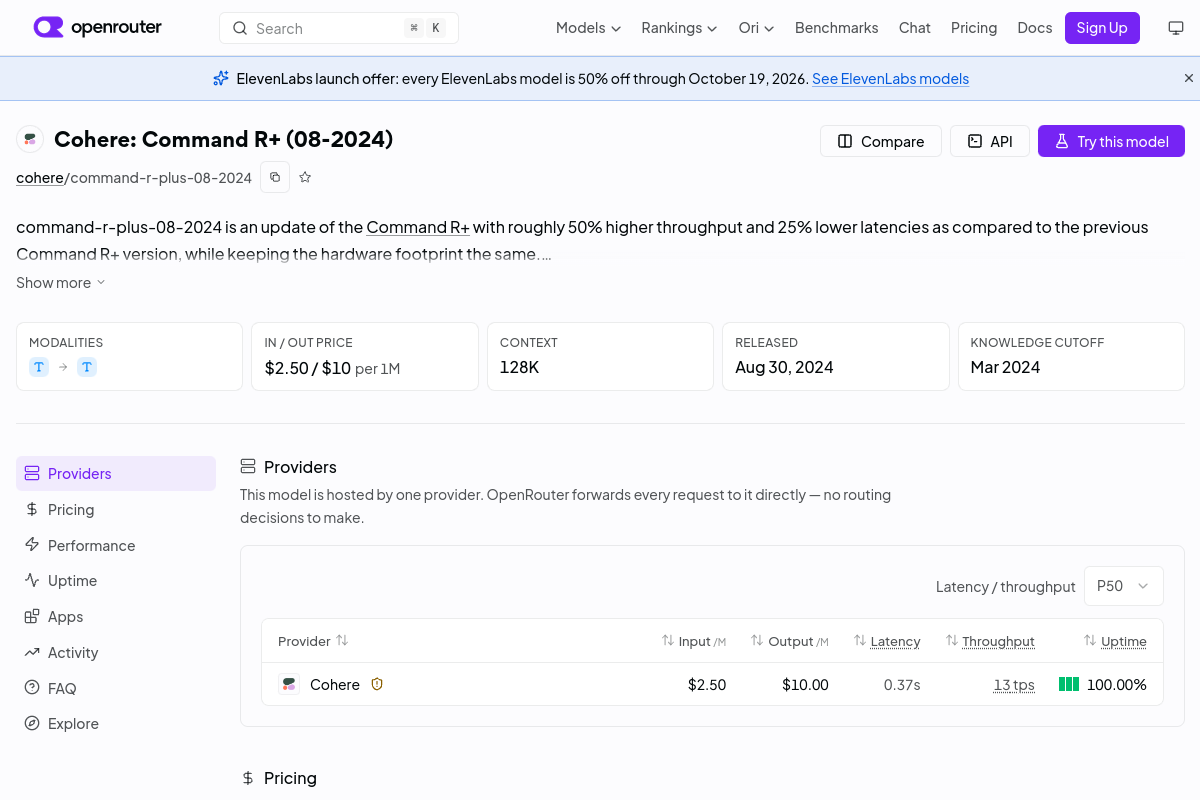Click the Sign Up button
The image size is (1200, 800).
click(1102, 28)
